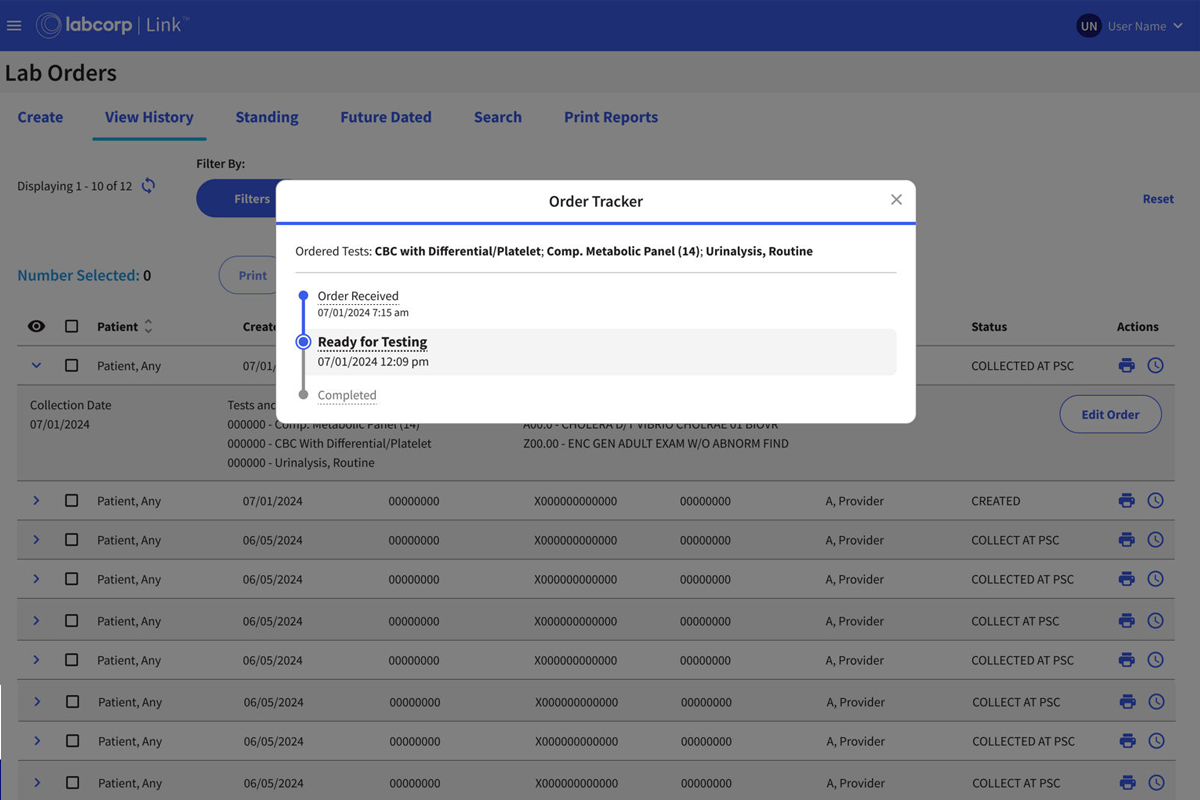This screenshot has width=1200, height=800.
Task: Refresh the displayed orders list
Action: click(x=148, y=185)
